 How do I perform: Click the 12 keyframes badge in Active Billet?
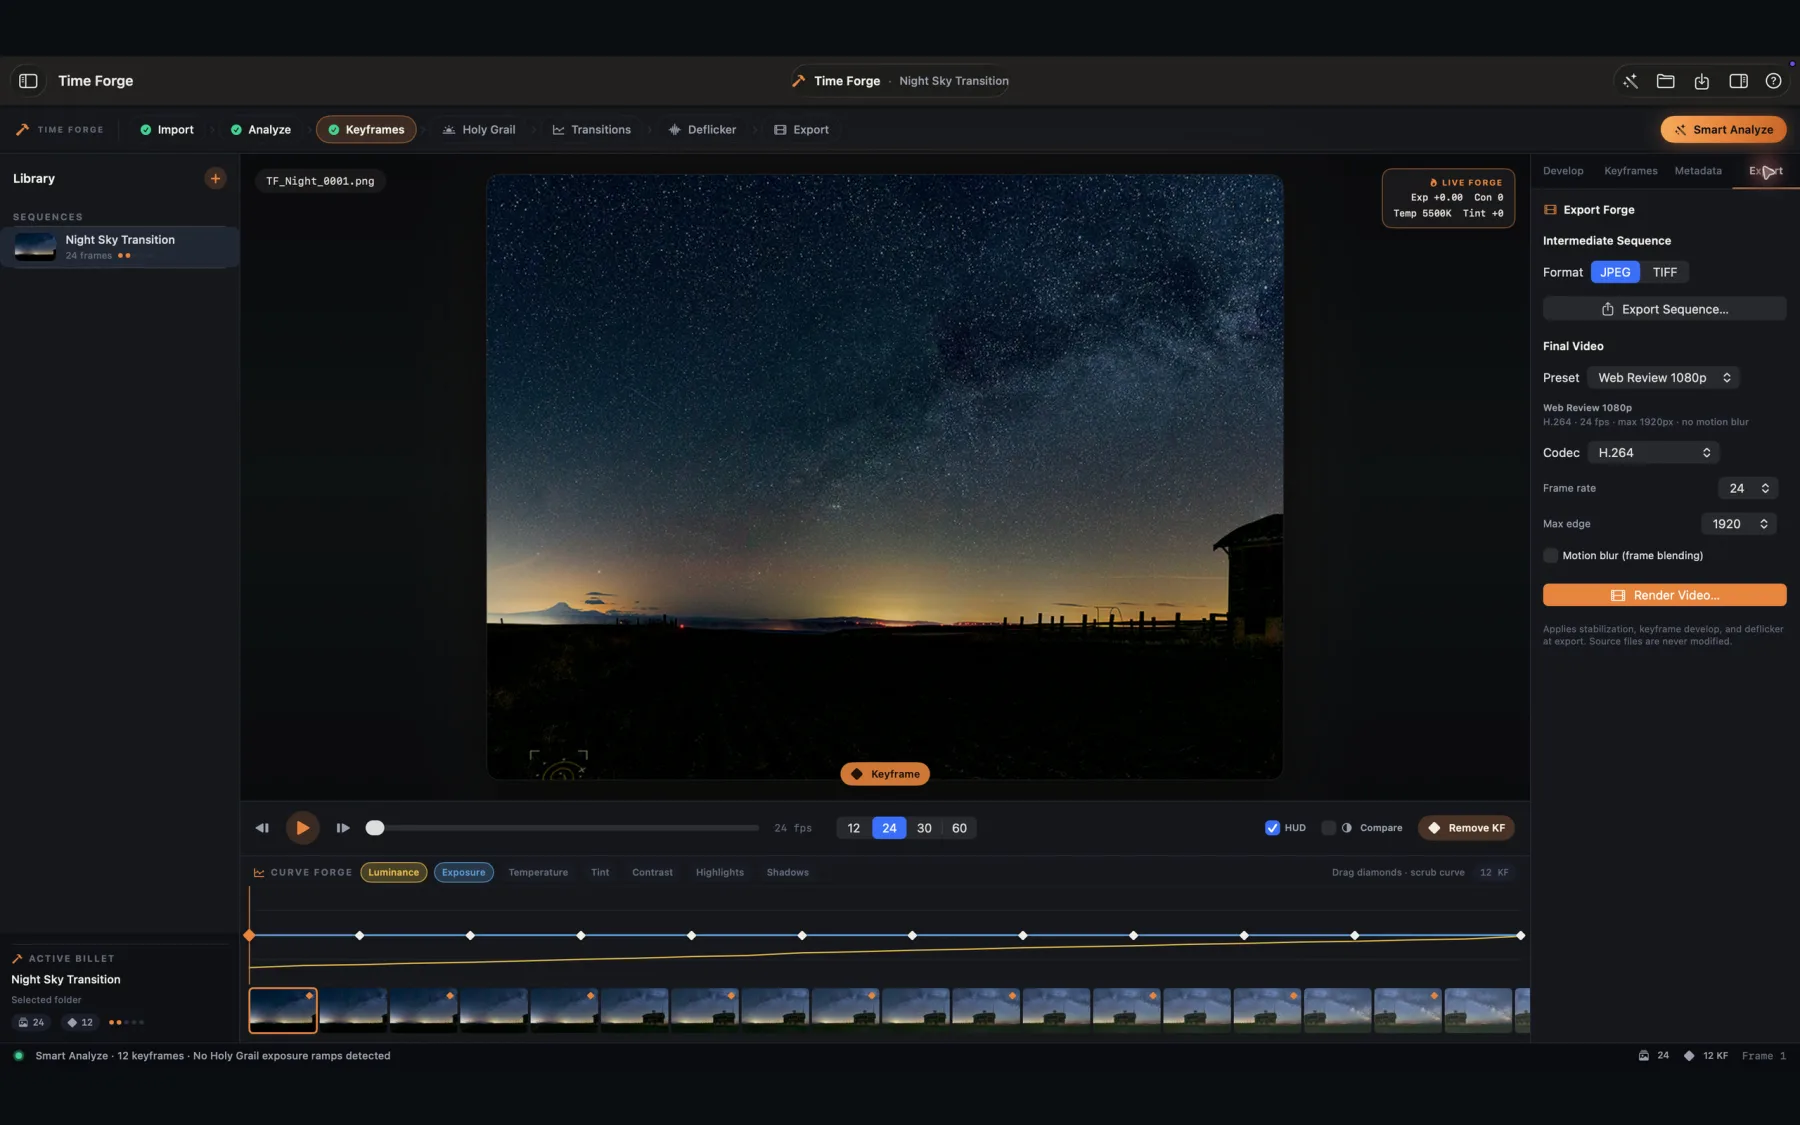point(80,1023)
